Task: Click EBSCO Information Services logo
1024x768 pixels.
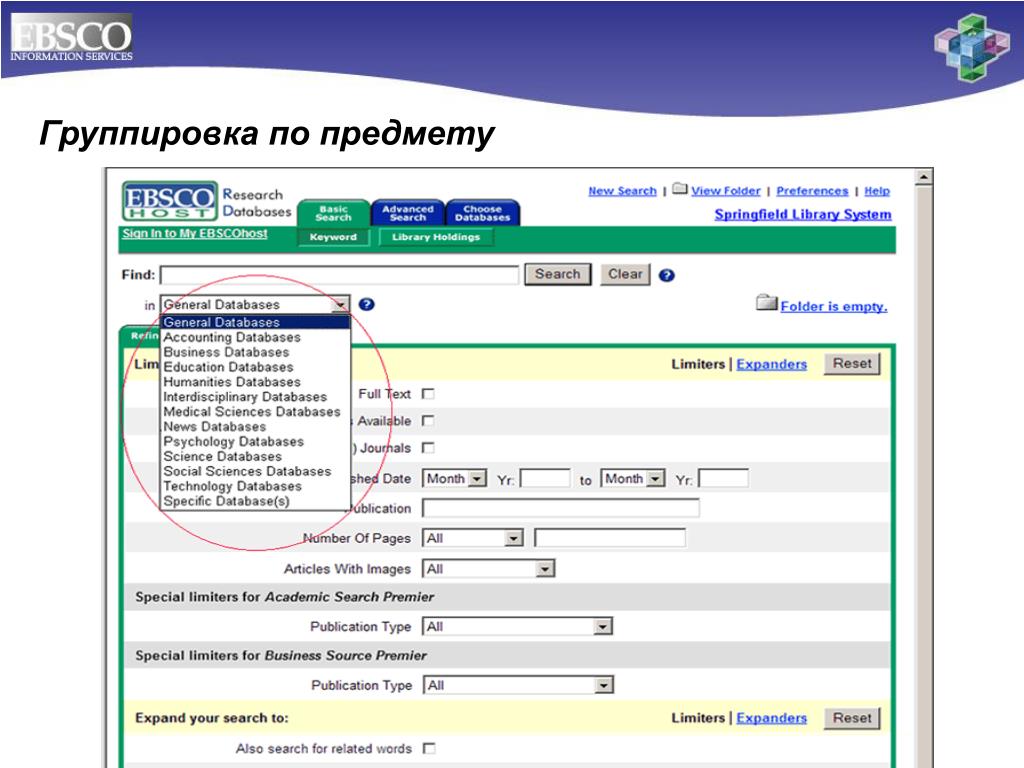Action: (x=71, y=38)
